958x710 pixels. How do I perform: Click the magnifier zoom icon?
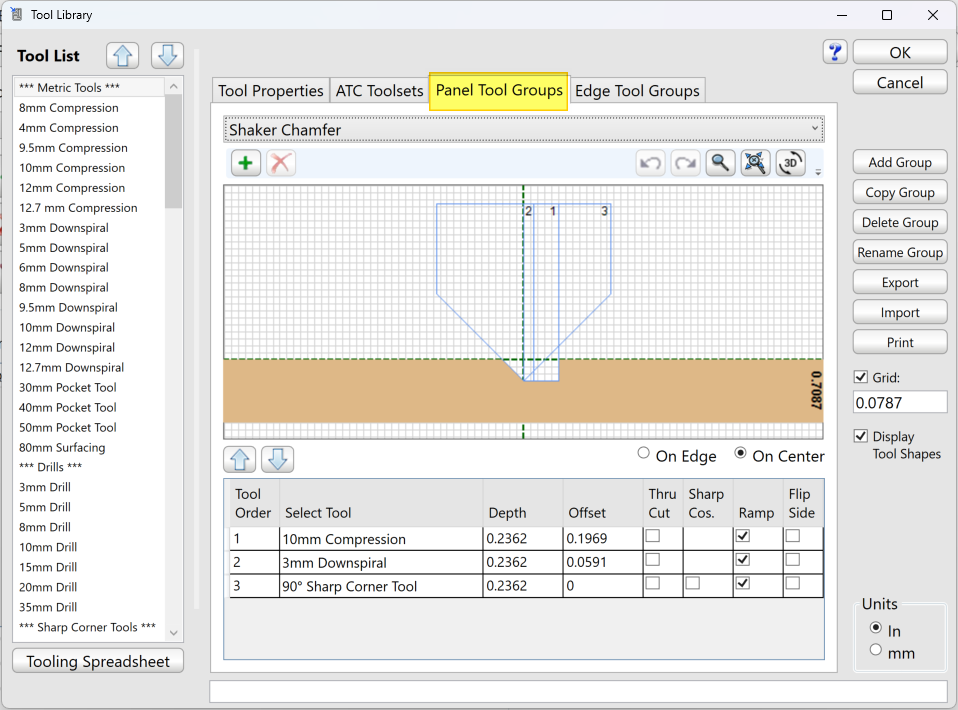point(720,163)
